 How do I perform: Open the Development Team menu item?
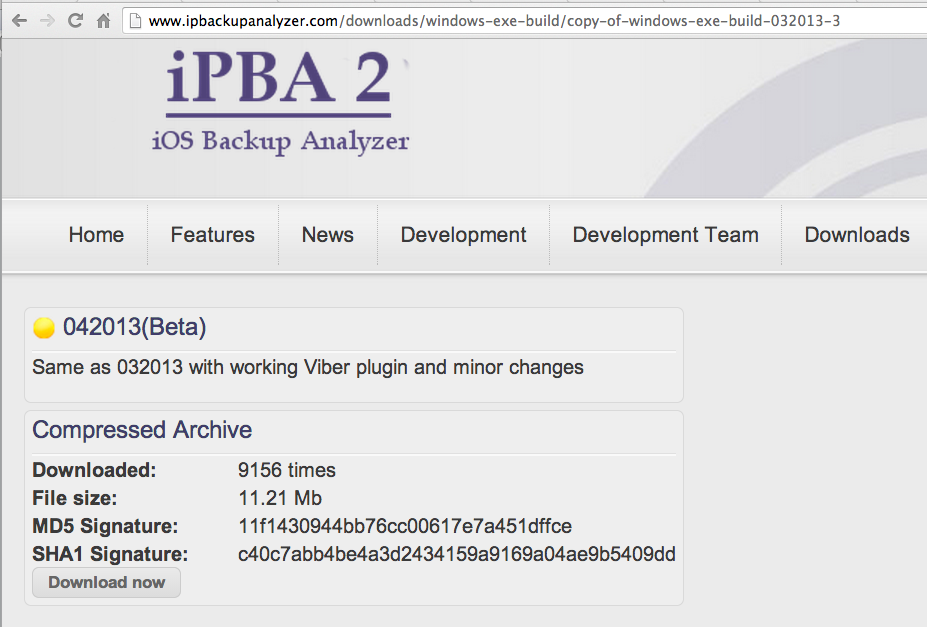tap(666, 235)
